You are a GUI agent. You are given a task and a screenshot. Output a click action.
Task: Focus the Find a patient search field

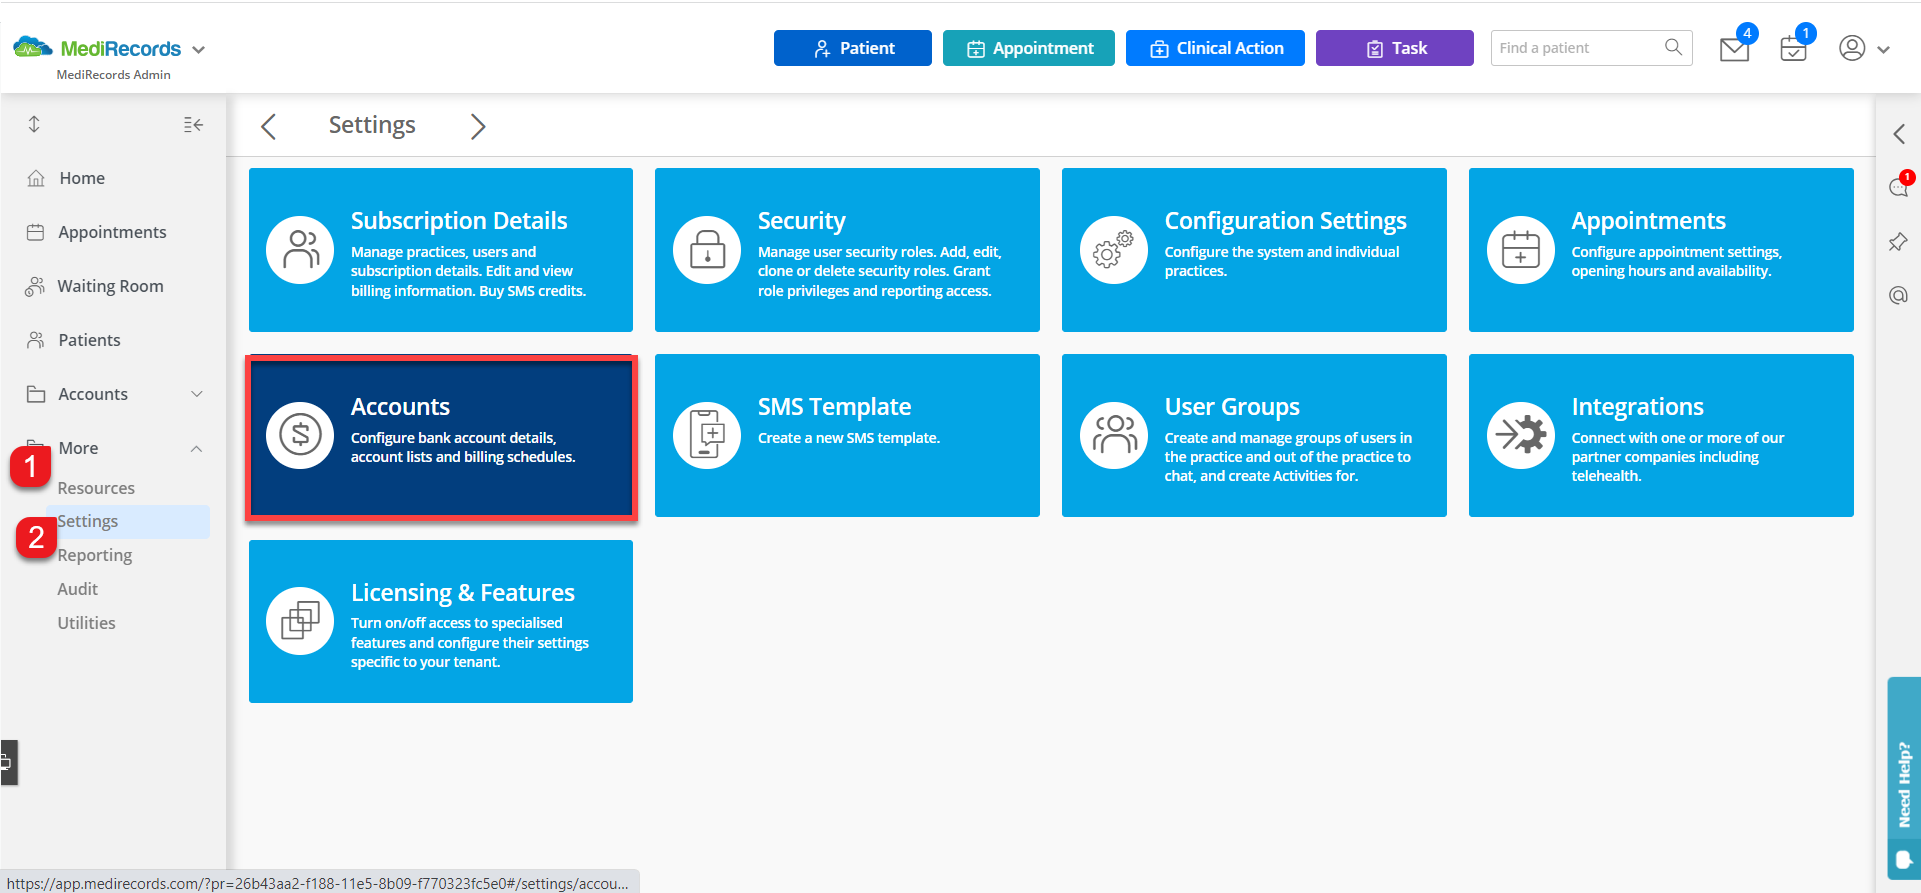click(1578, 48)
